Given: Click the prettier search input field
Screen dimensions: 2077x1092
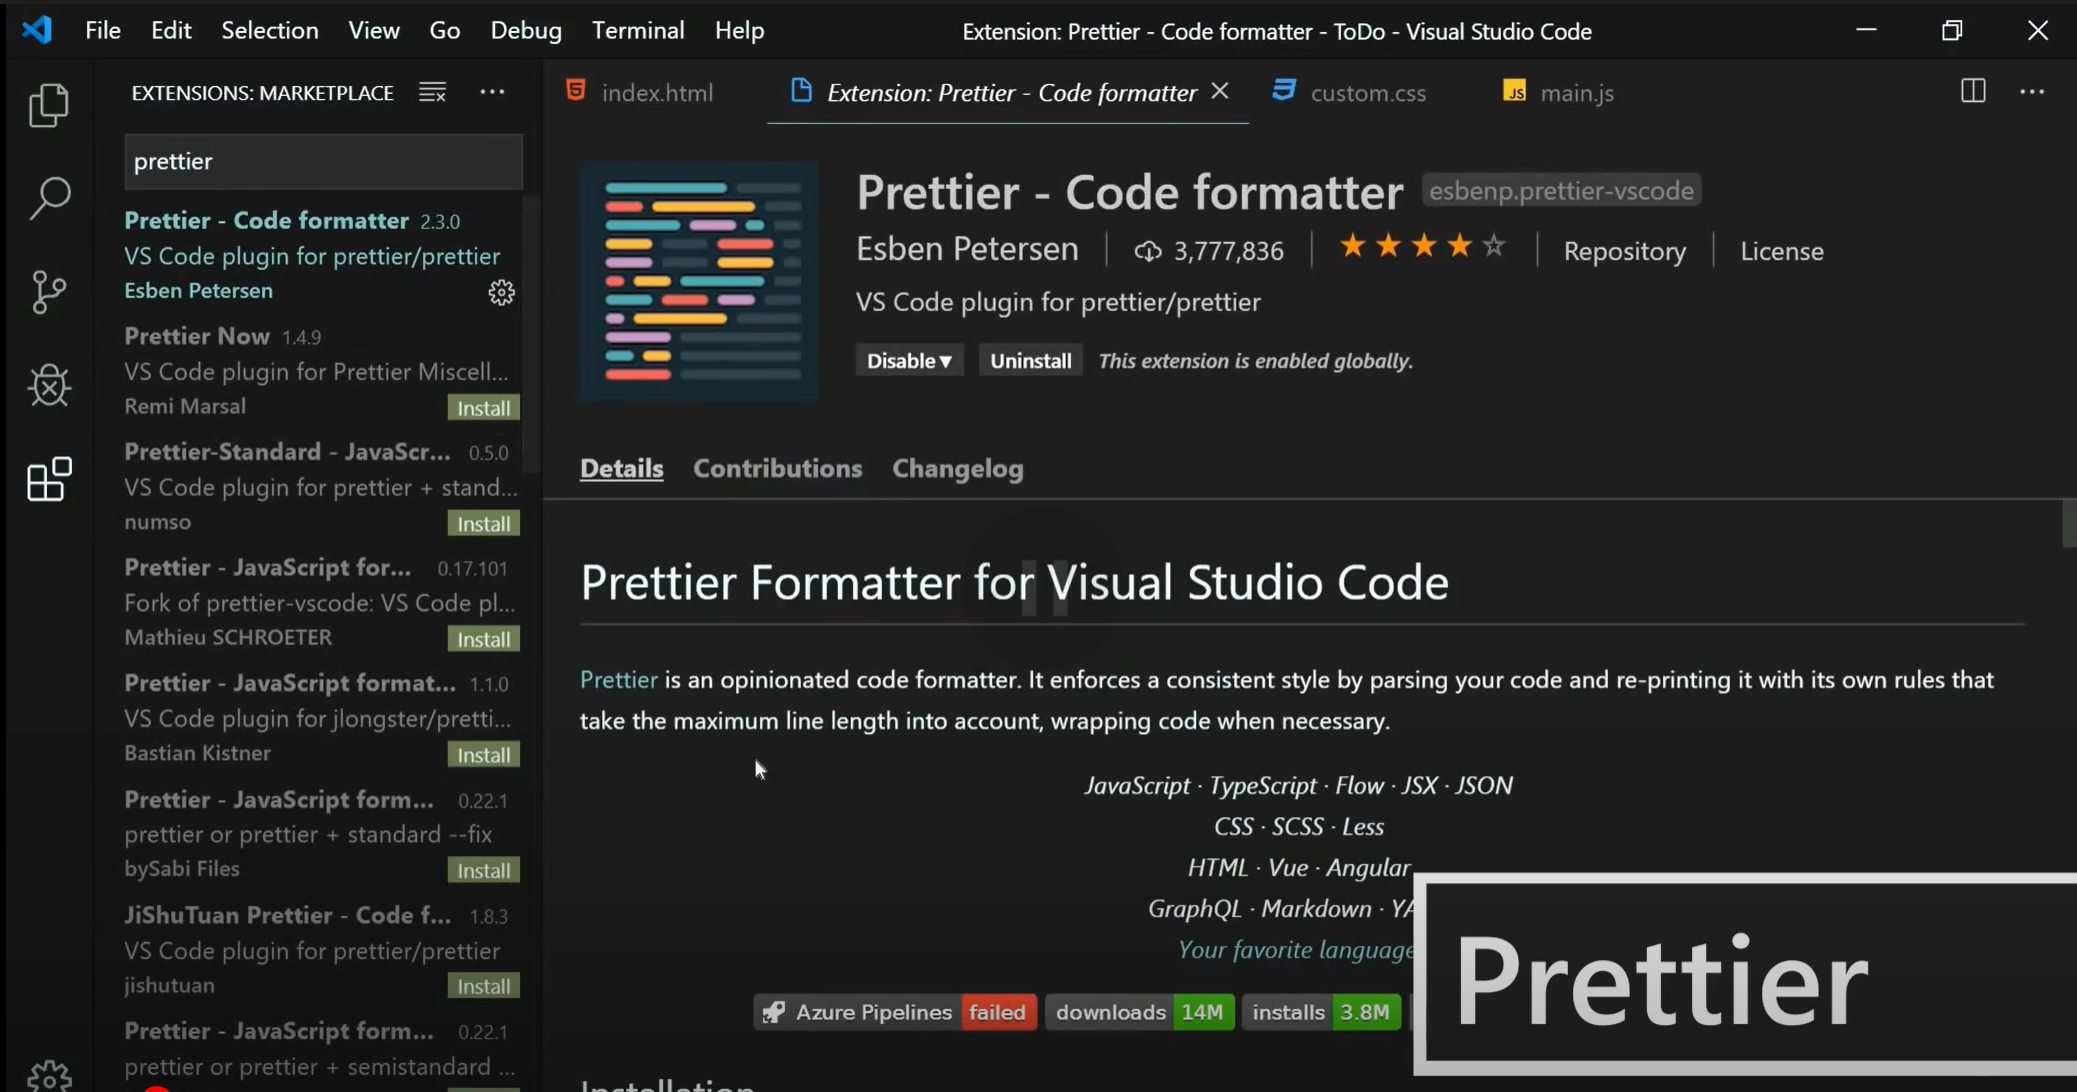Looking at the screenshot, I should (322, 162).
